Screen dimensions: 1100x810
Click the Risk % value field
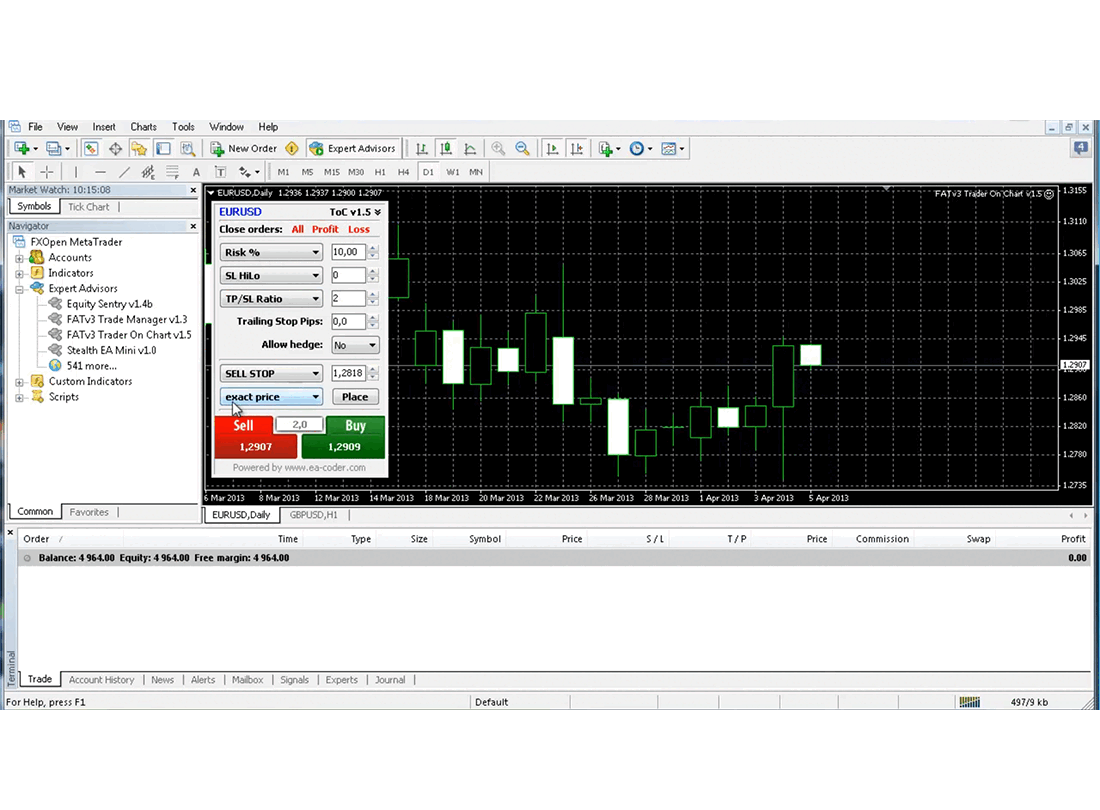coord(348,253)
